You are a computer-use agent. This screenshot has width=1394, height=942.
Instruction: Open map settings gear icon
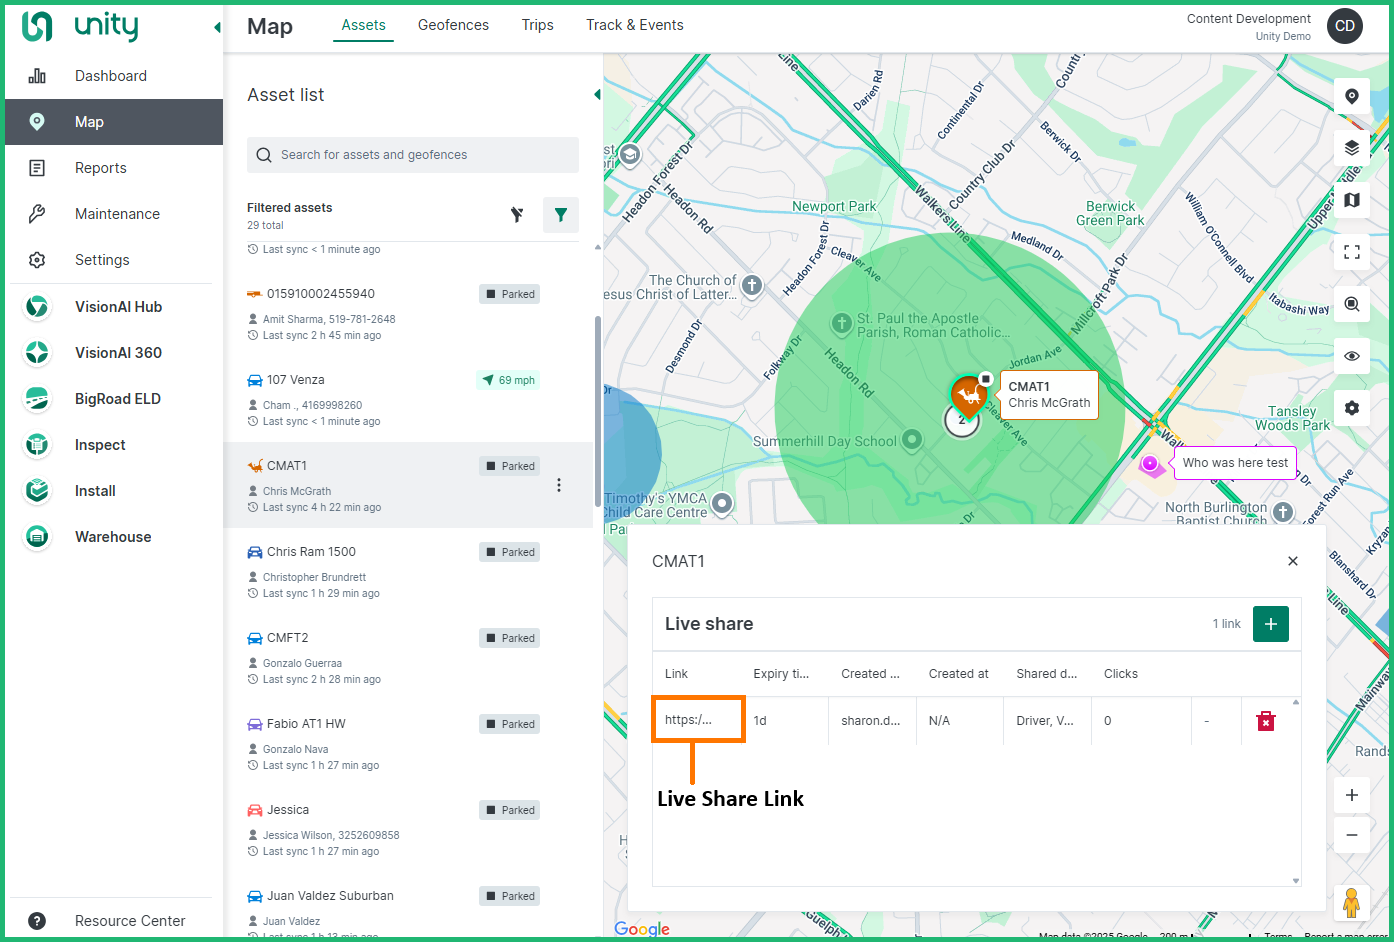[1351, 408]
